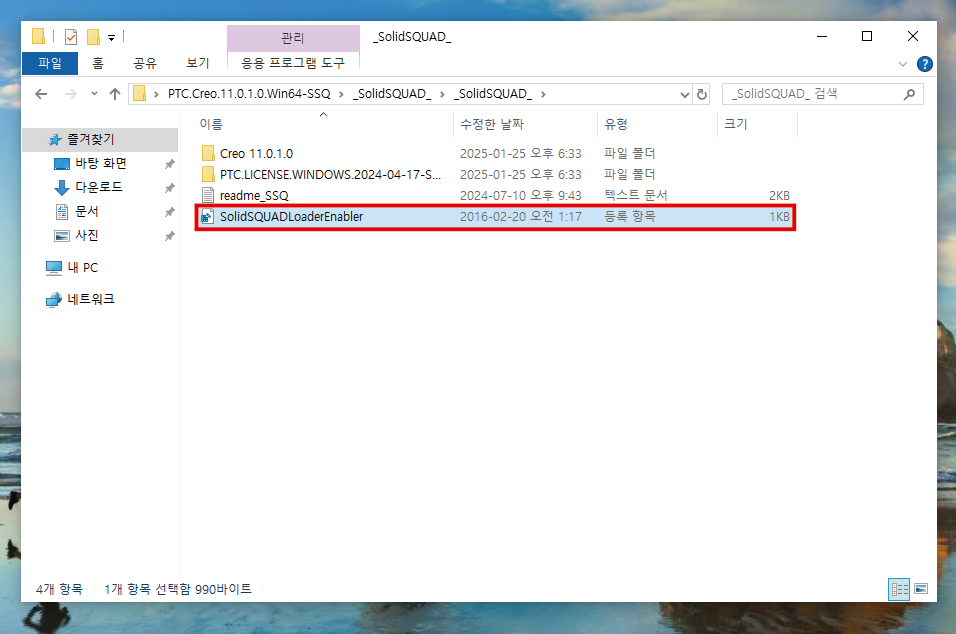Click the readme_SSQ document icon
Image resolution: width=956 pixels, height=634 pixels.
click(x=208, y=195)
